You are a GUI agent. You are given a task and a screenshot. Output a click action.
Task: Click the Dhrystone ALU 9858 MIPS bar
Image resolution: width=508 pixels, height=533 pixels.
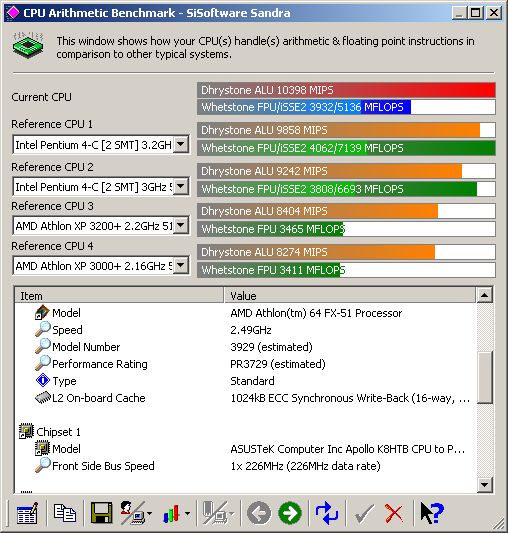[x=346, y=130]
